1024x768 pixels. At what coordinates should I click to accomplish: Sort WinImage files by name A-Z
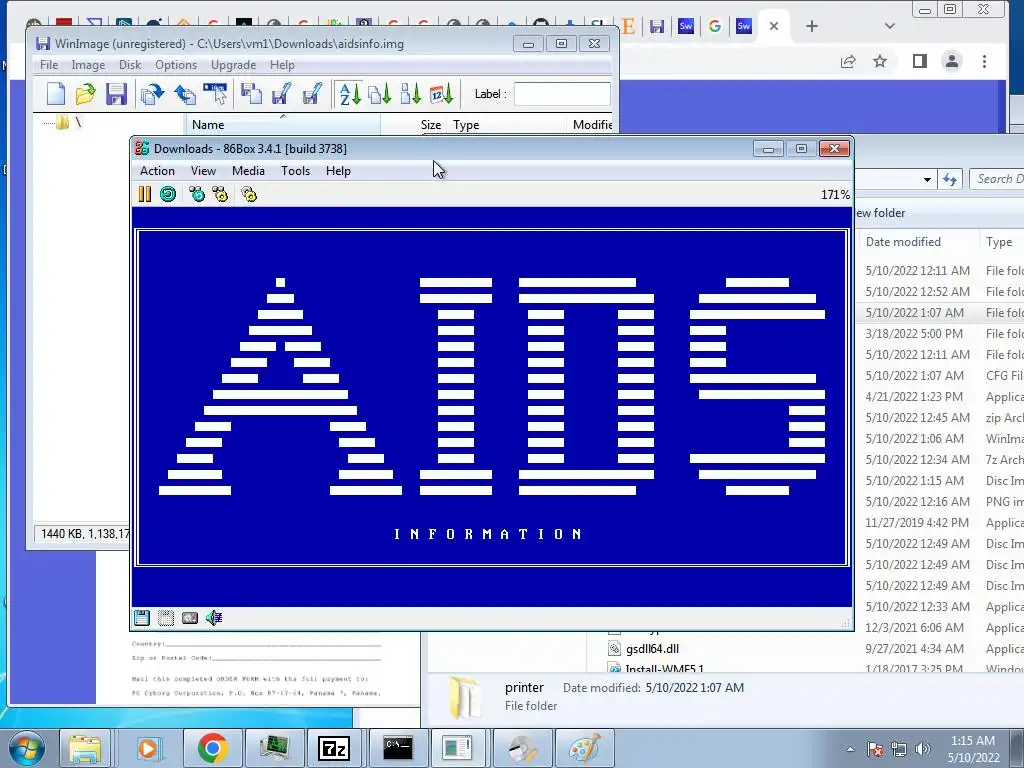coord(350,94)
